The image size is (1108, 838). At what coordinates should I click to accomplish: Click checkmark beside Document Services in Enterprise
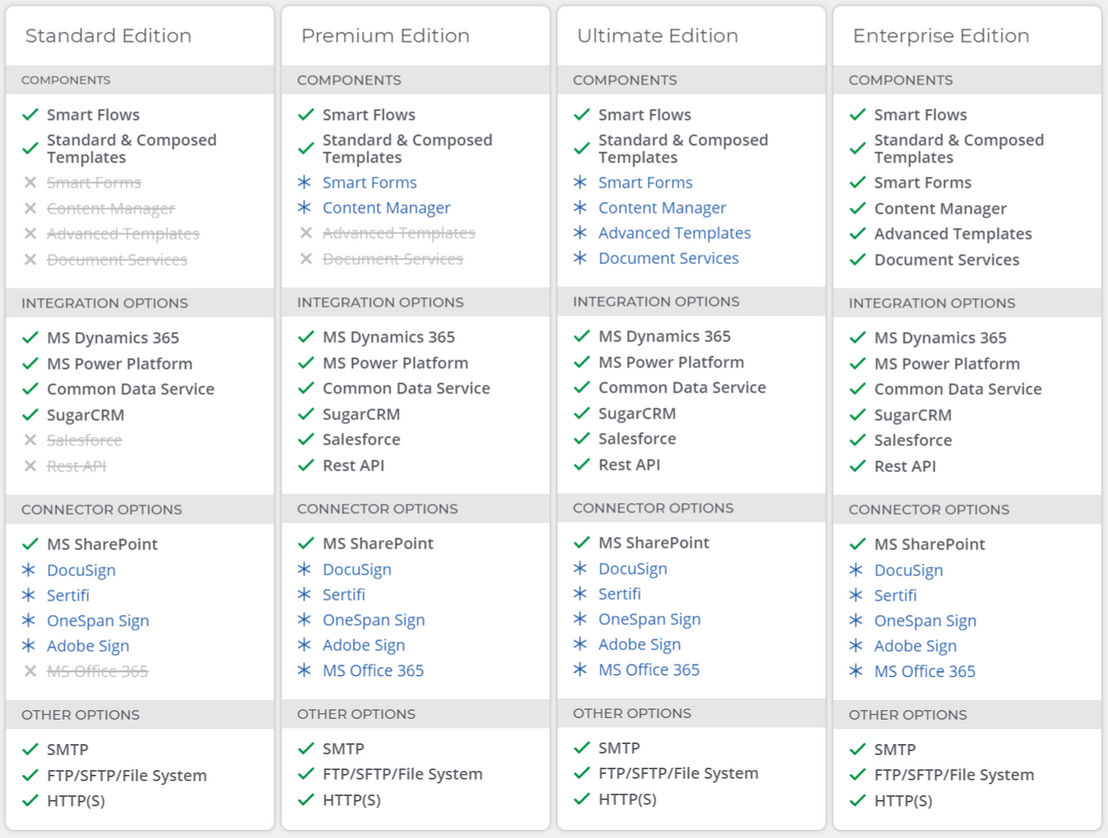click(857, 259)
